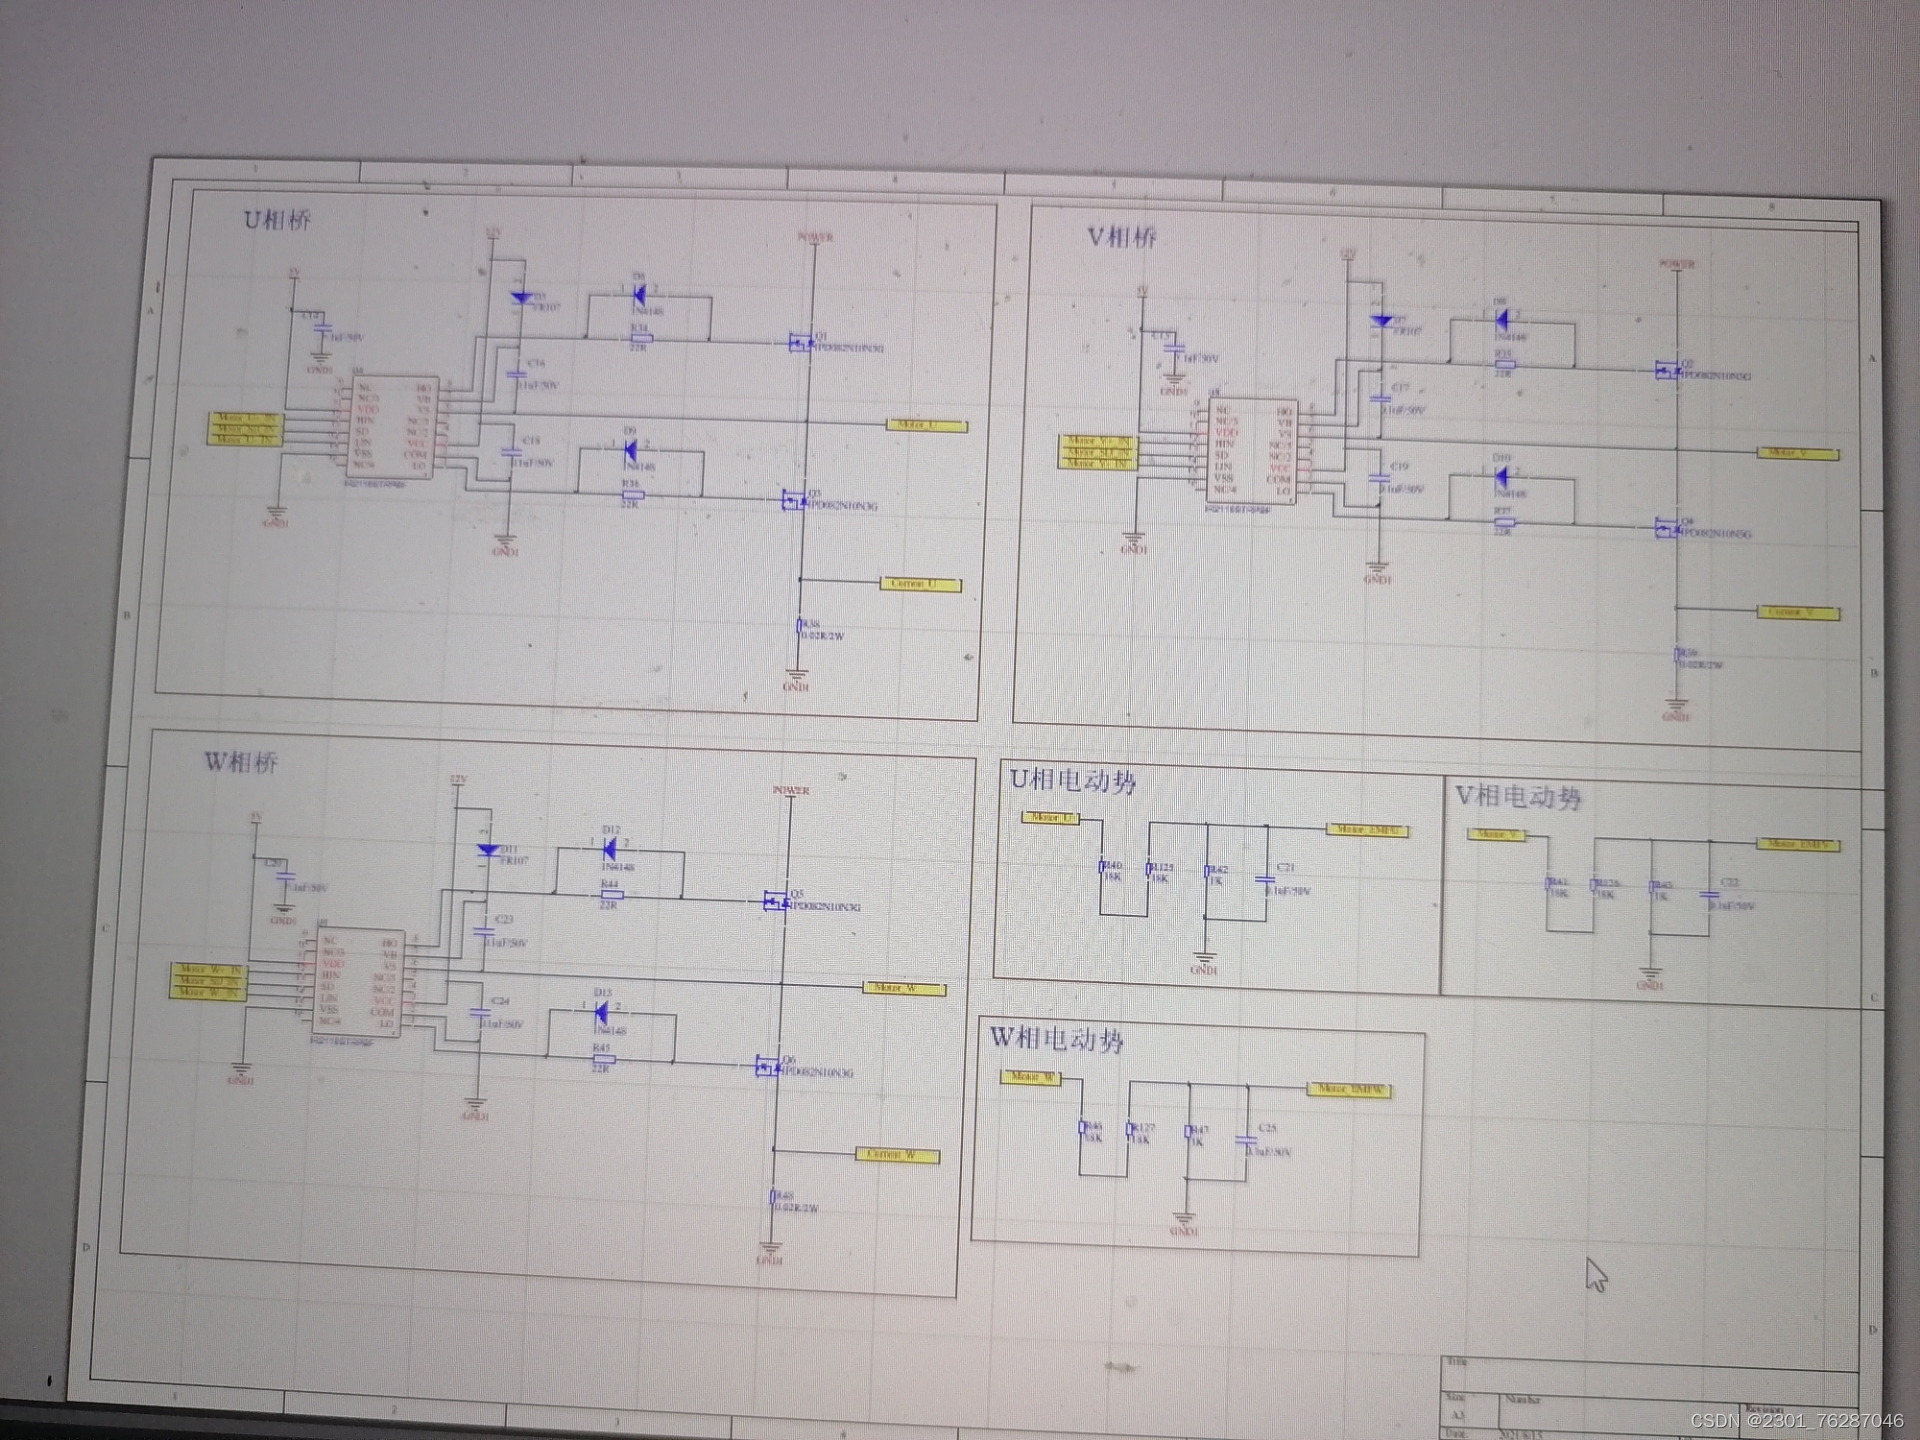The width and height of the screenshot is (1920, 1440).
Task: Click the U相桥 title text
Action: click(277, 220)
